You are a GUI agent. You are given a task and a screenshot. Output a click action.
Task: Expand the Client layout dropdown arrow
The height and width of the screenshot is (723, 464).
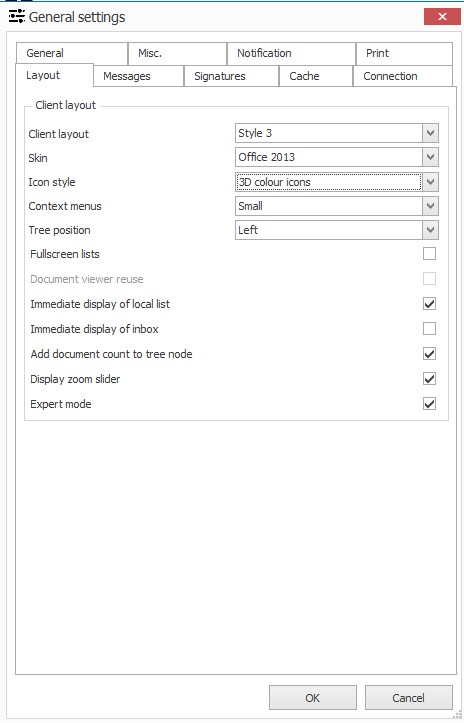click(430, 133)
